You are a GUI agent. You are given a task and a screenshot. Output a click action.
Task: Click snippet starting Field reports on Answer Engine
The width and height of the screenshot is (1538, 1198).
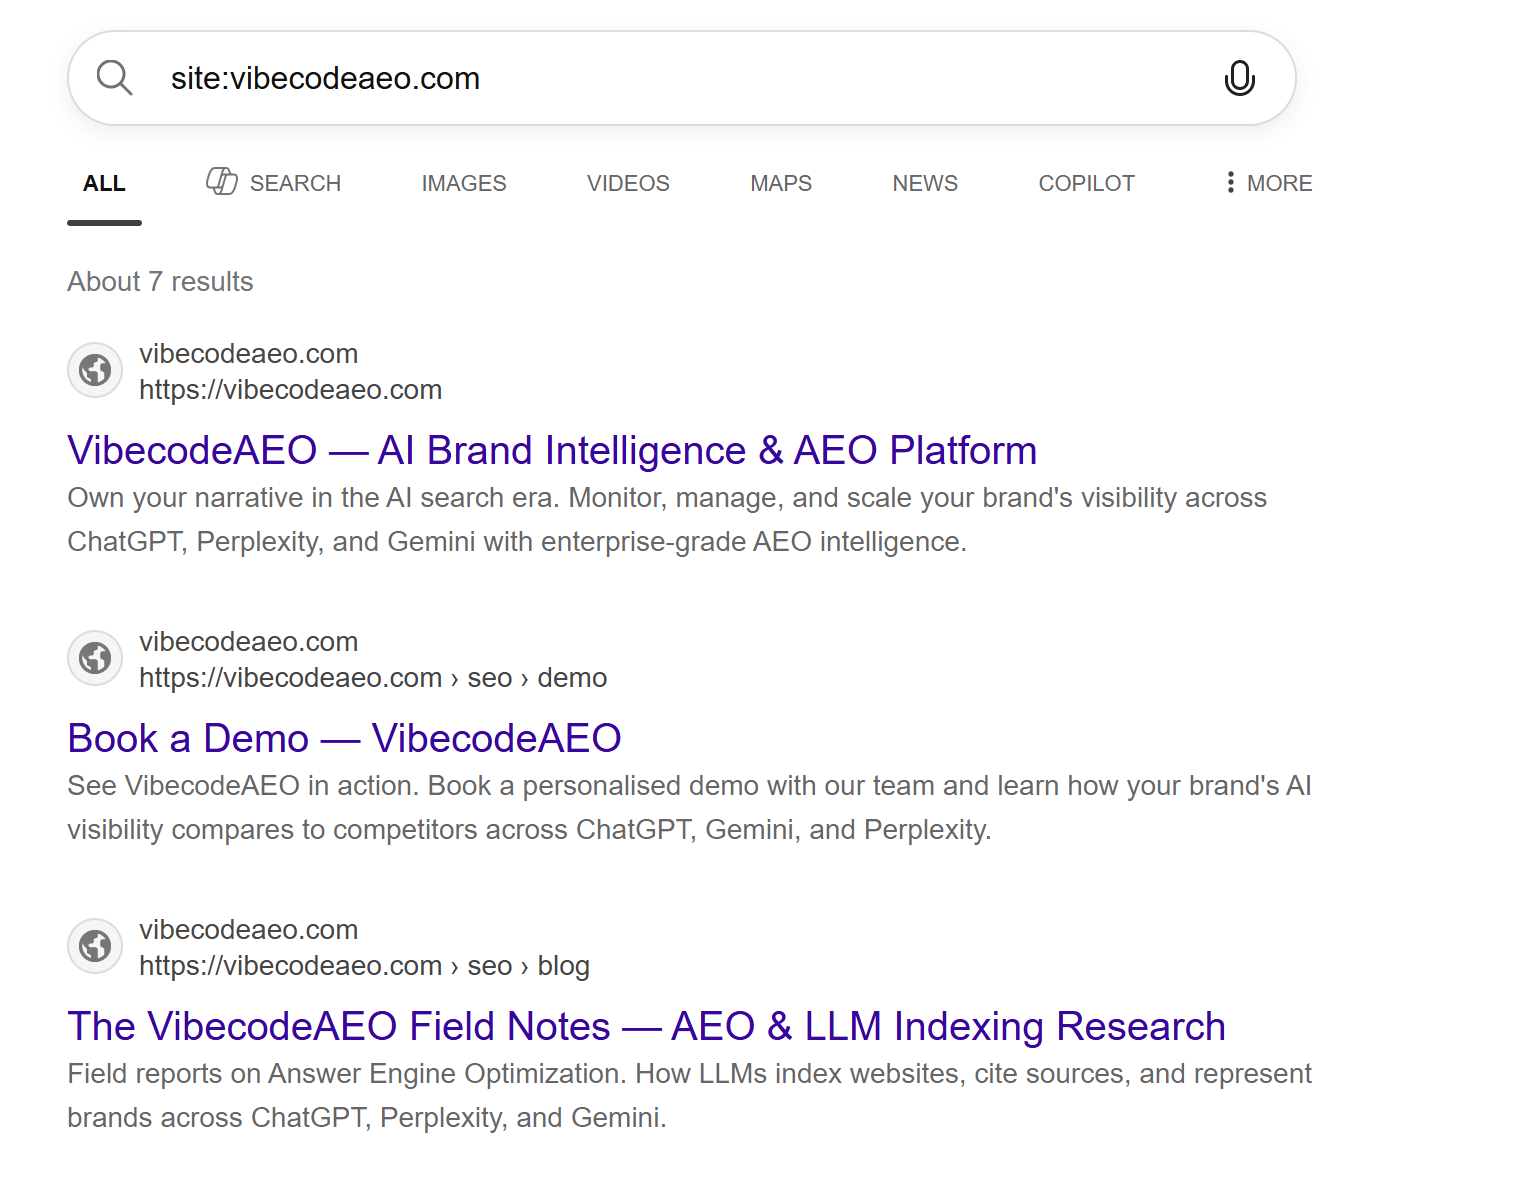(x=689, y=1096)
